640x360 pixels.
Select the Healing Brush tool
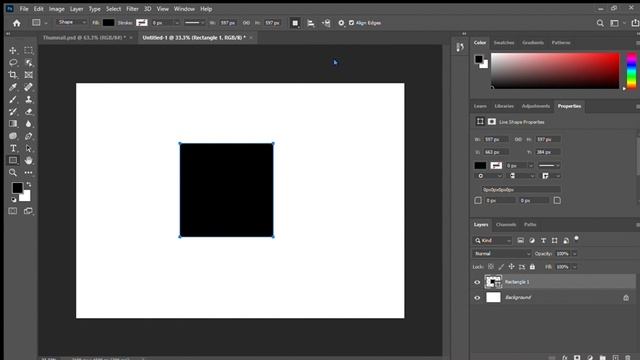click(x=28, y=87)
